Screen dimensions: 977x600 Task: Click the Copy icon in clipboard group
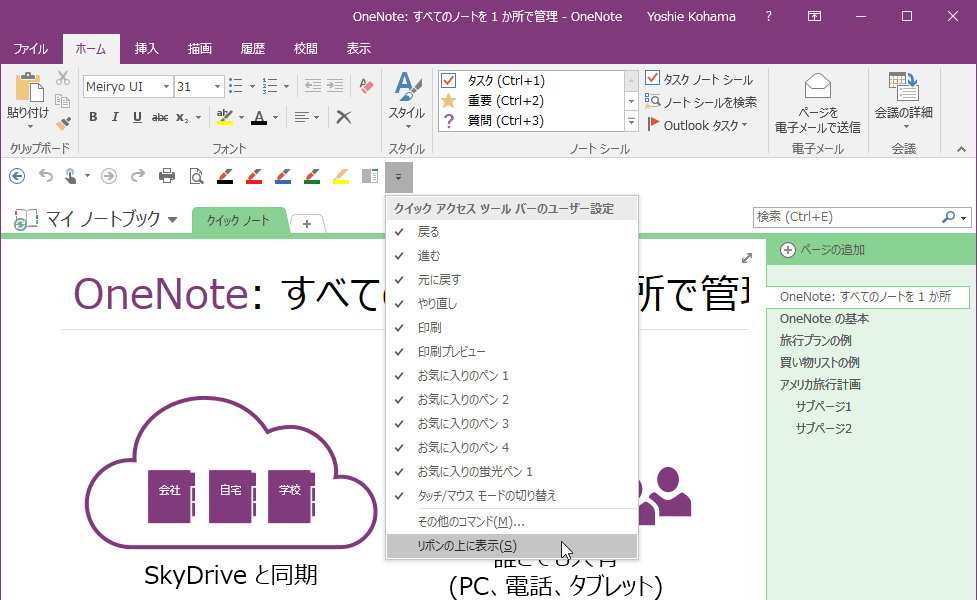tap(62, 101)
